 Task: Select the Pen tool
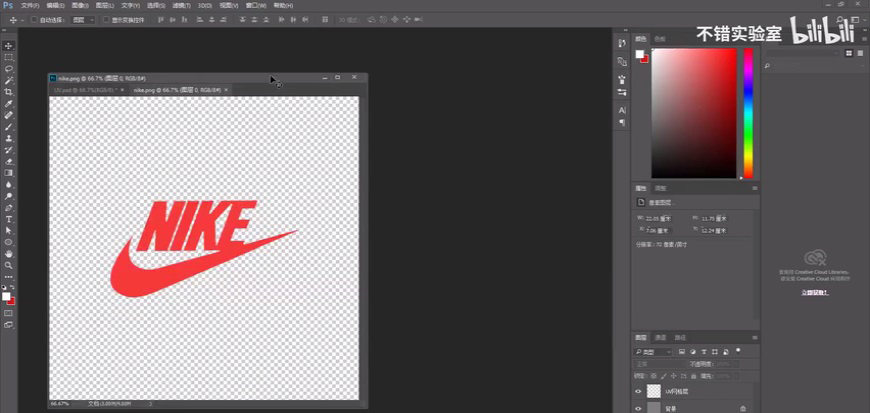(9, 208)
